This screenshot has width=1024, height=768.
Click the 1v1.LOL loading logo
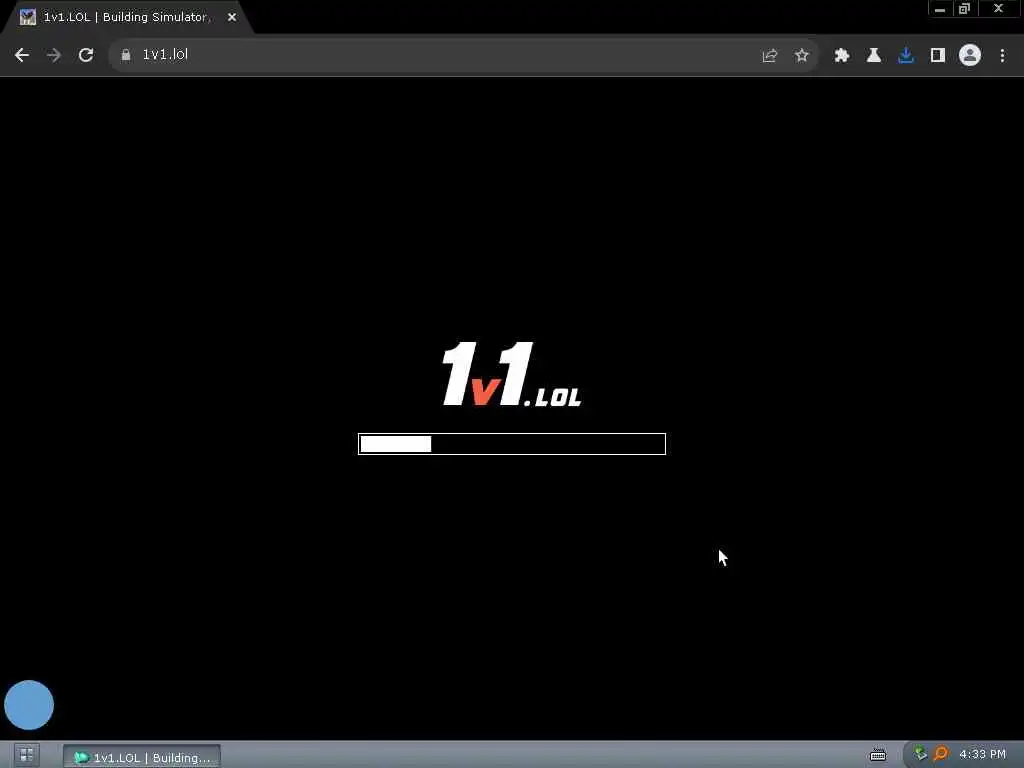[x=511, y=374]
